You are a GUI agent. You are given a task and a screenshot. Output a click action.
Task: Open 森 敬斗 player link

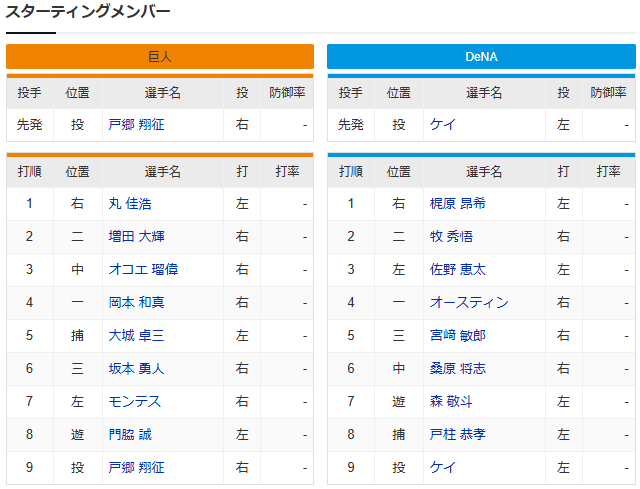coord(451,402)
